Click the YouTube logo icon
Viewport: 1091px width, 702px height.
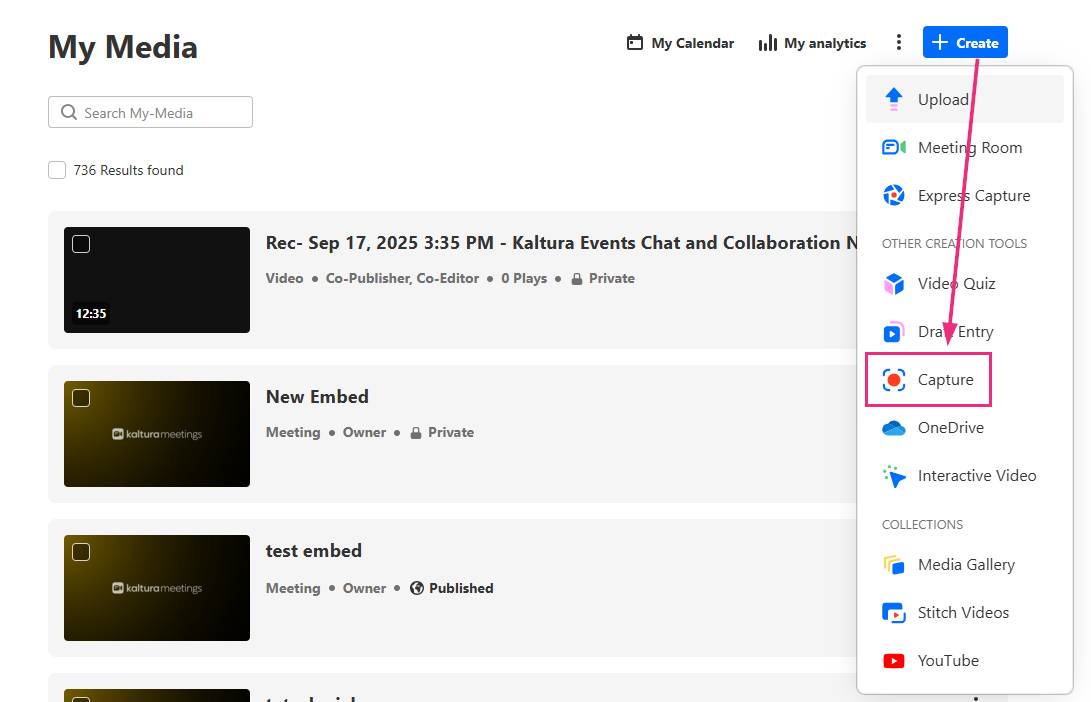point(893,661)
